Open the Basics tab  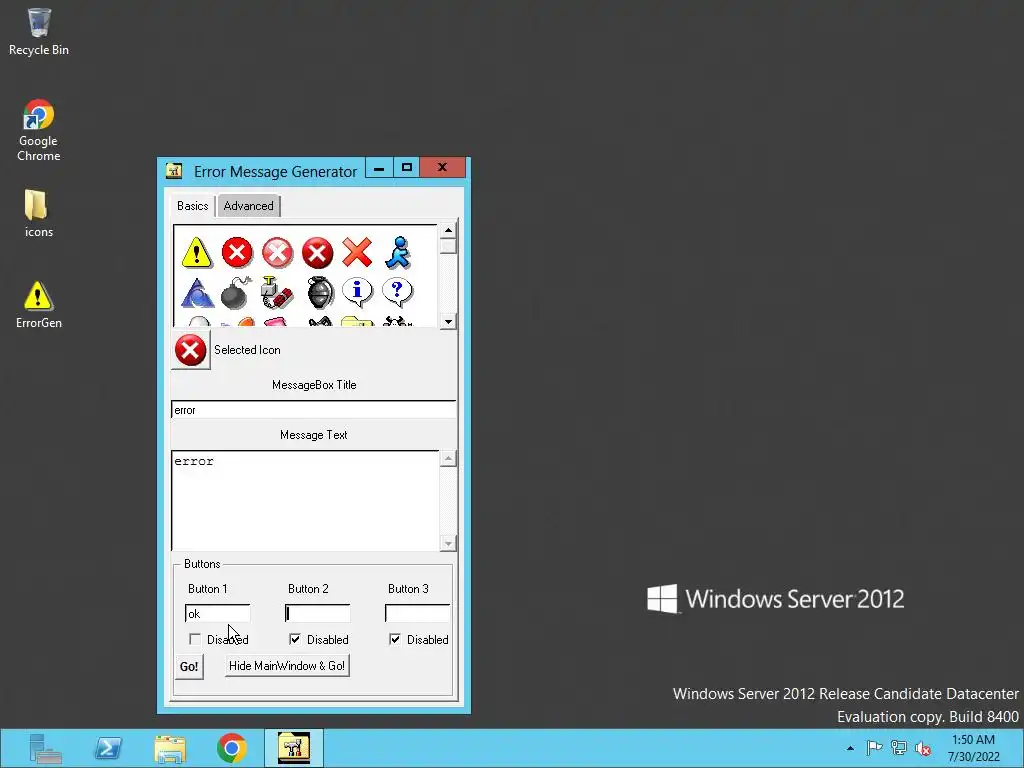coord(193,206)
